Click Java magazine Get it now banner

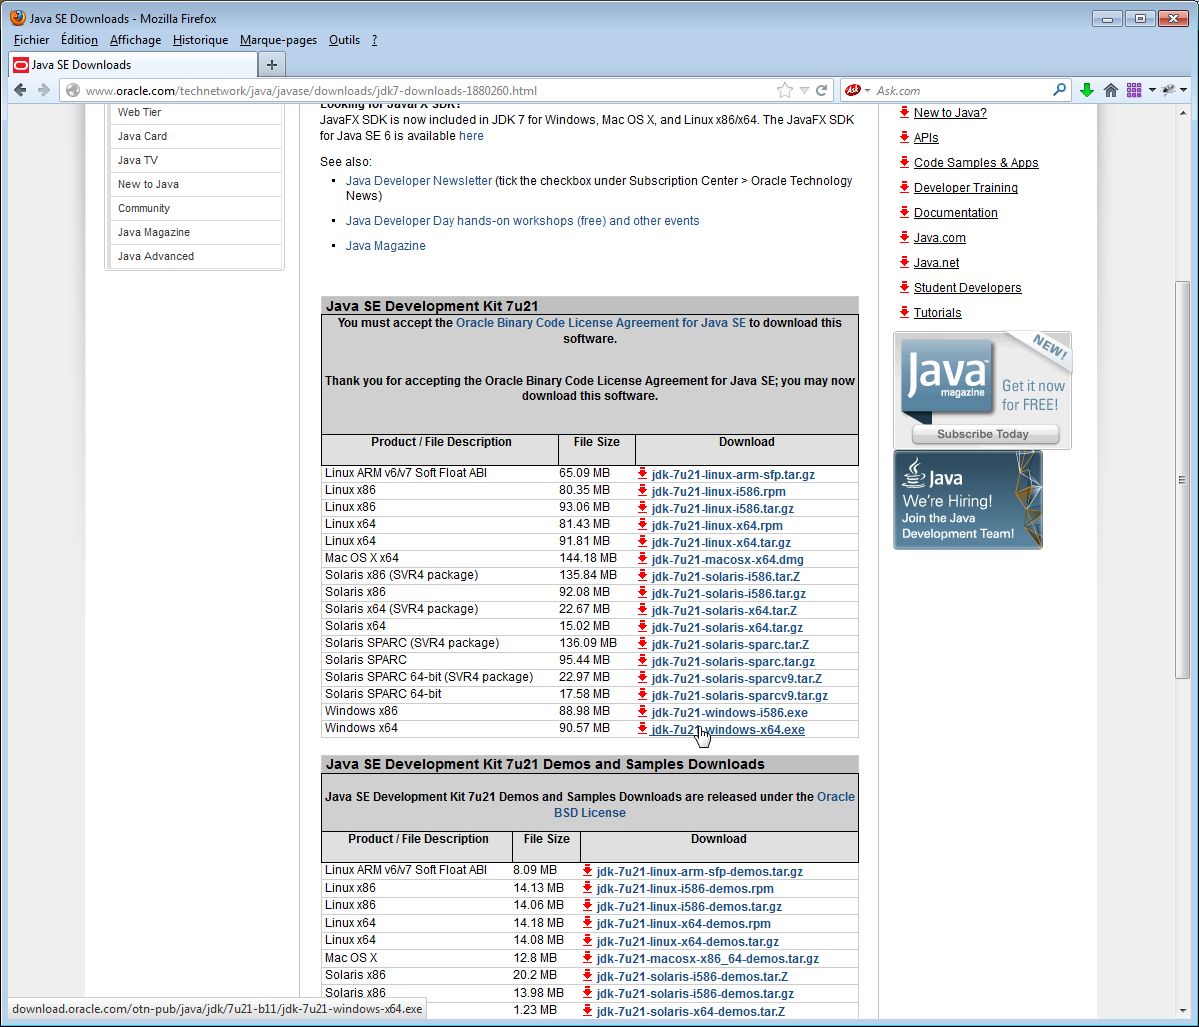point(983,390)
